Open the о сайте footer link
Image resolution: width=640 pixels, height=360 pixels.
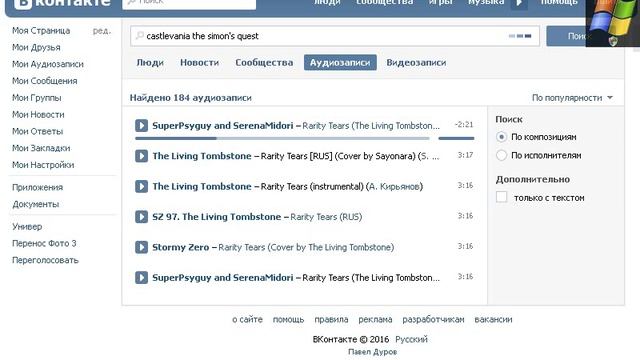coord(247,319)
